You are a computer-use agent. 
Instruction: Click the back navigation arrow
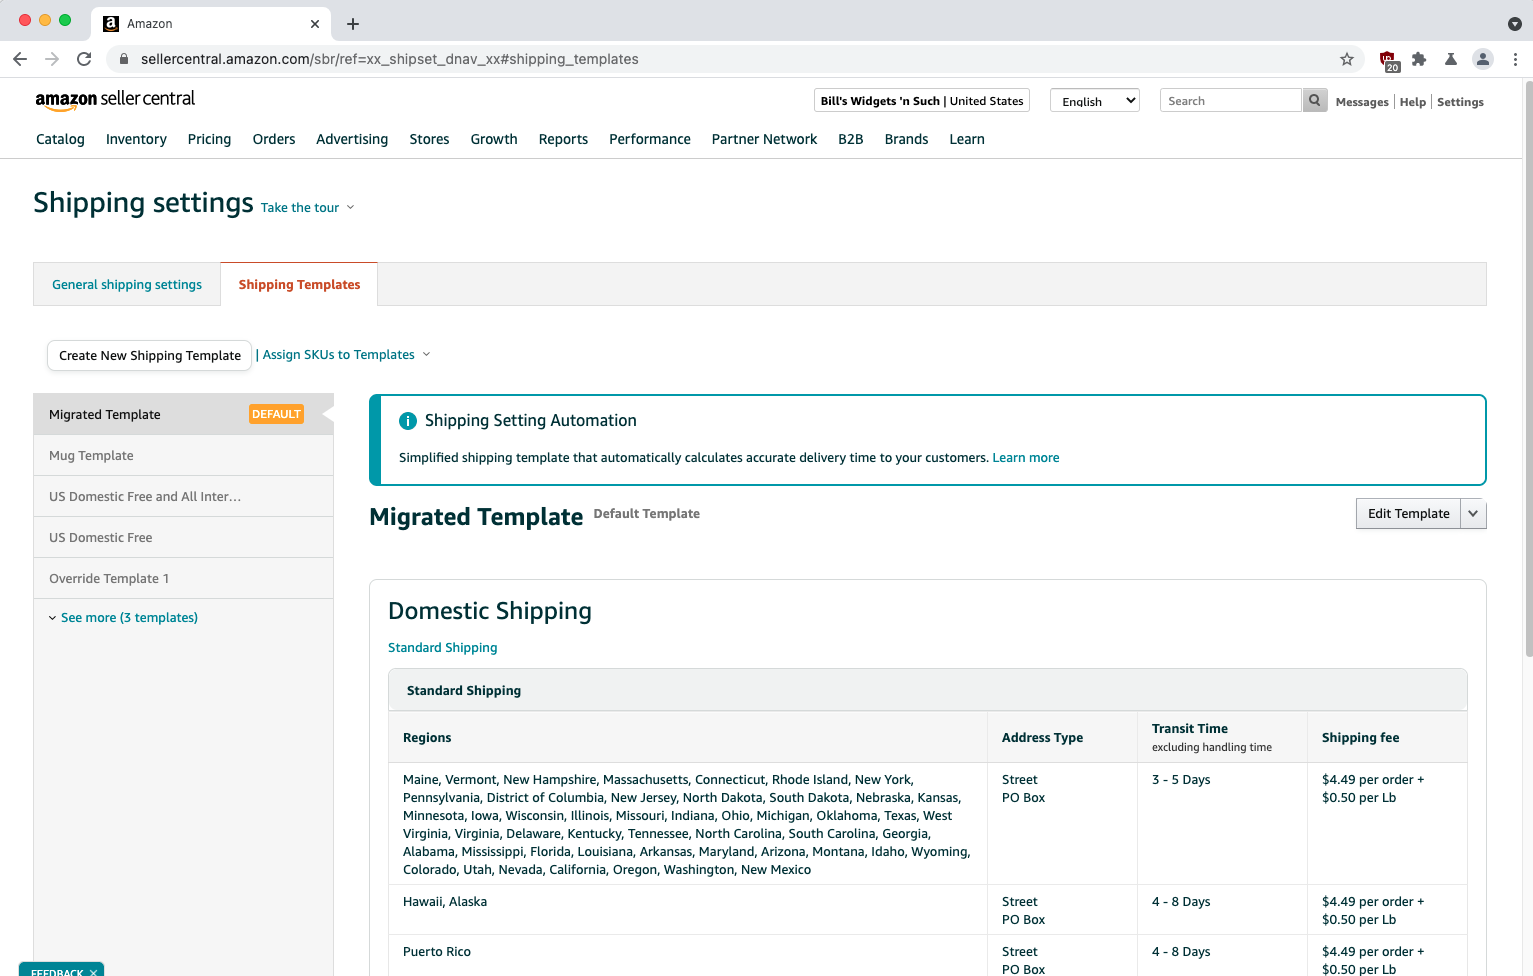(x=20, y=59)
